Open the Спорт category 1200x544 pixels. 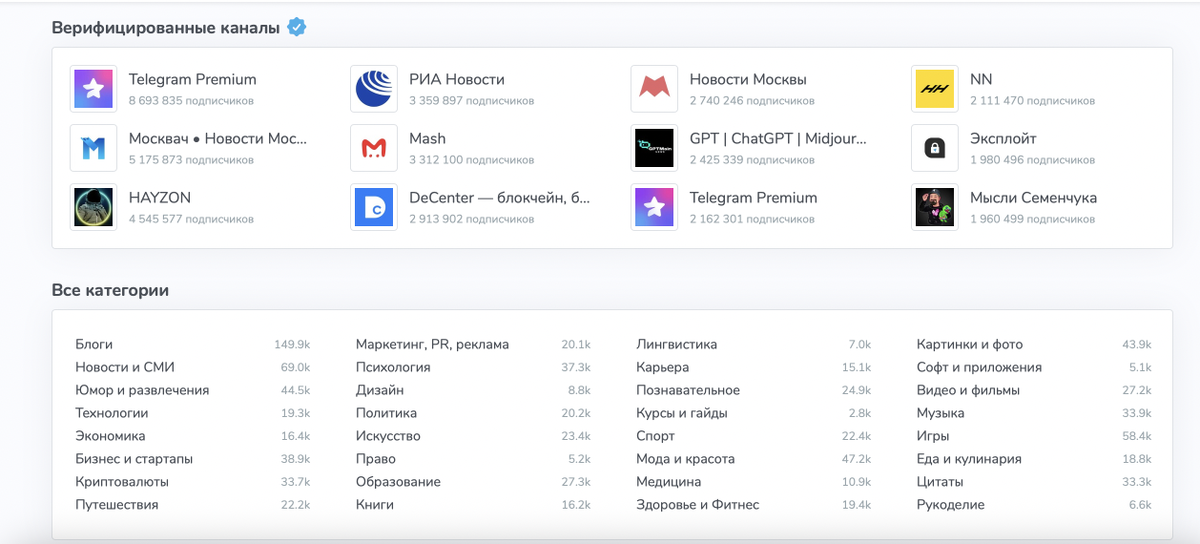click(x=656, y=436)
